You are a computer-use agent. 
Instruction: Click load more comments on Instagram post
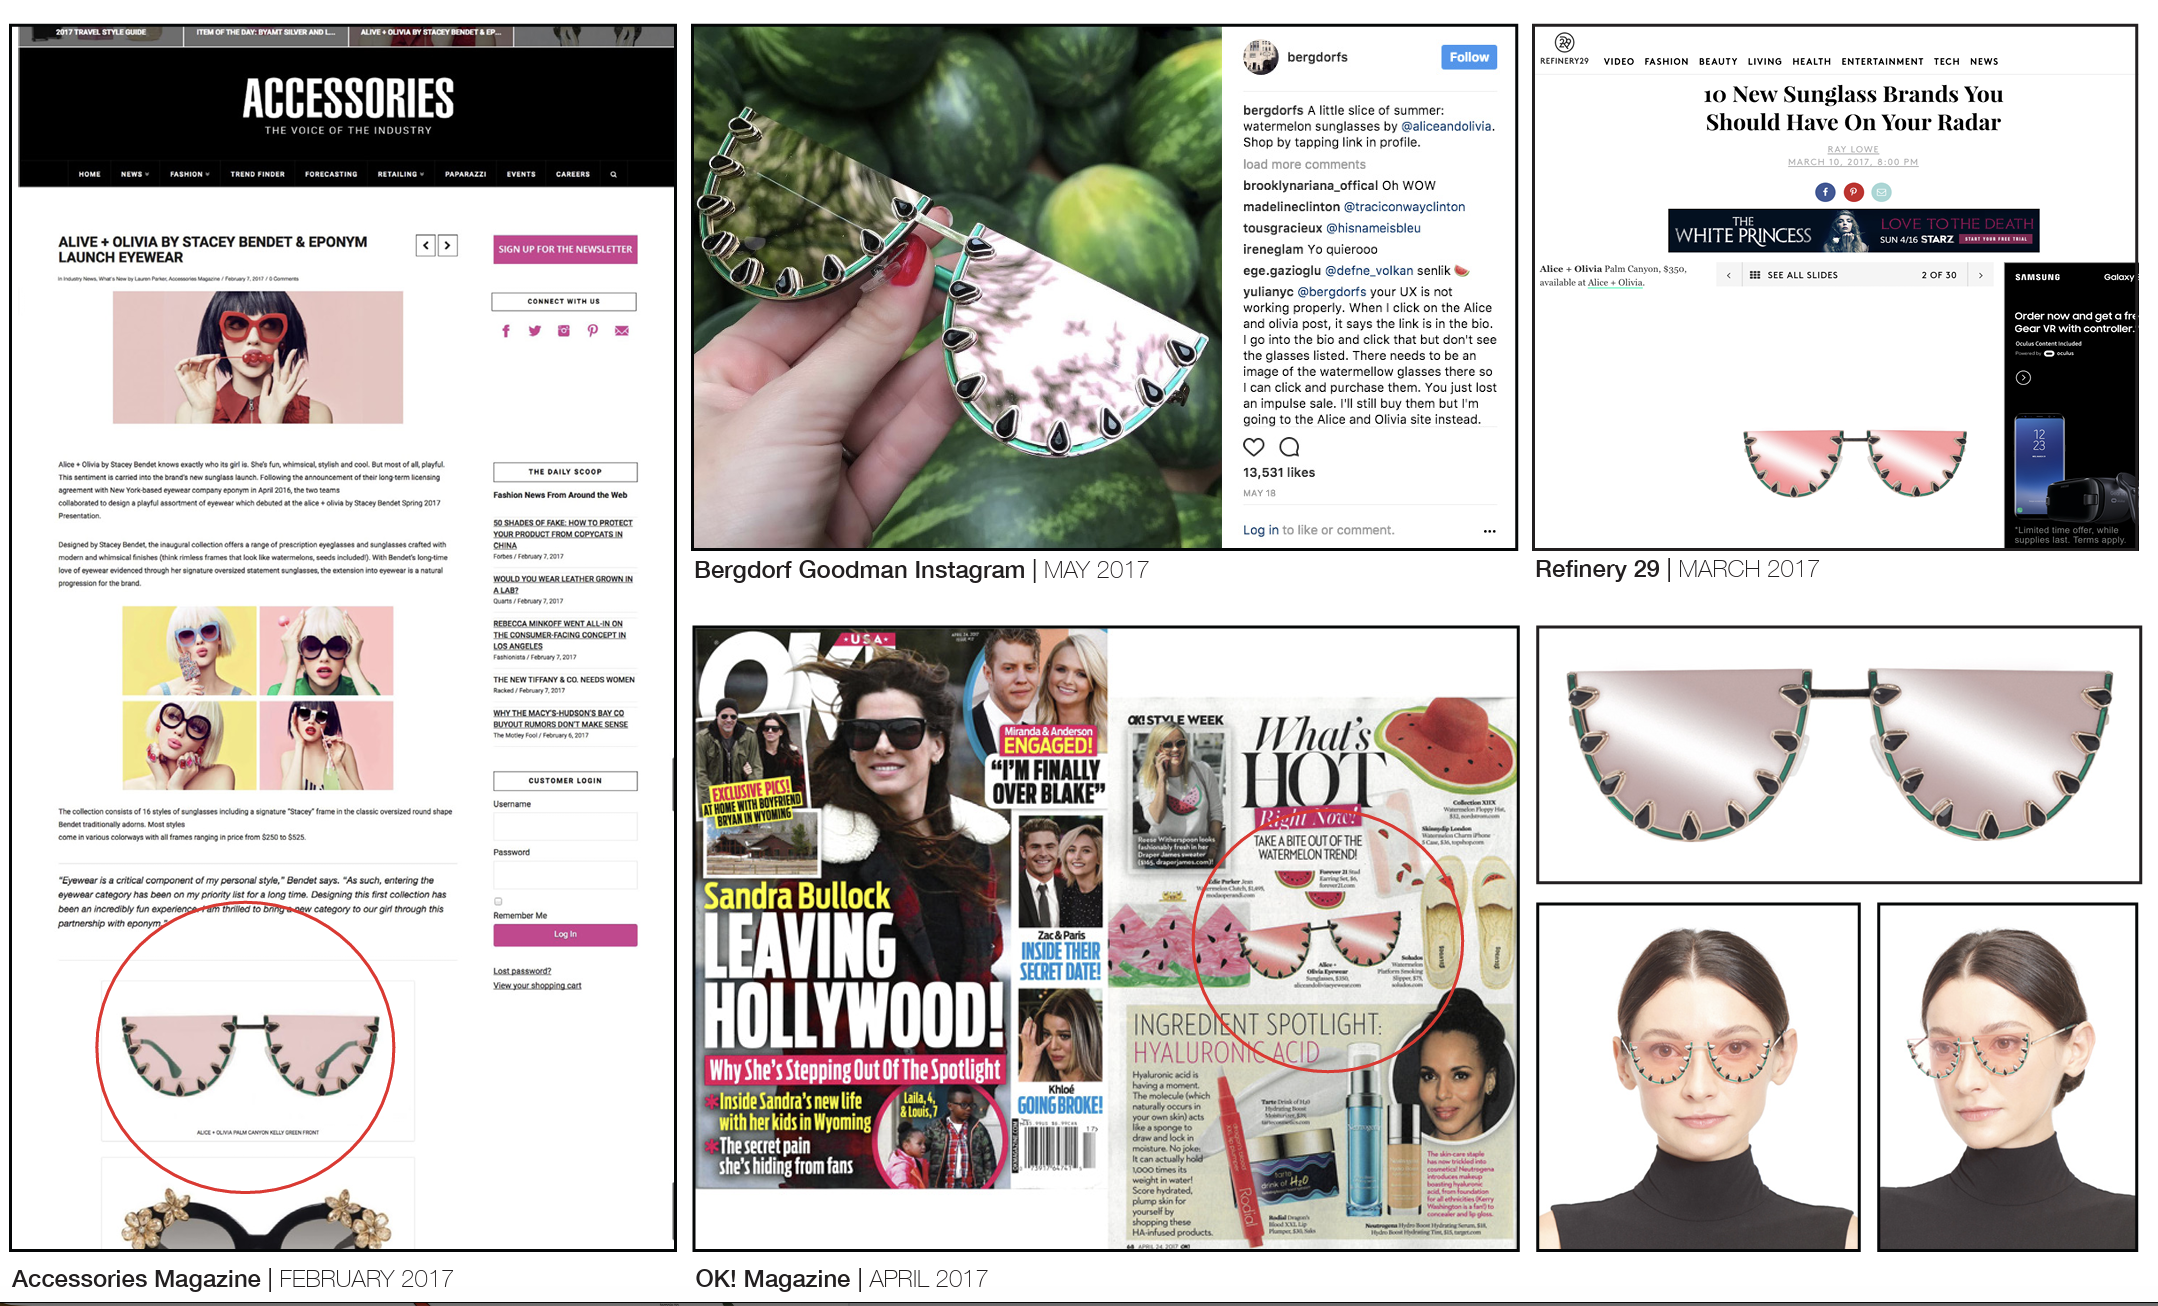click(1304, 165)
